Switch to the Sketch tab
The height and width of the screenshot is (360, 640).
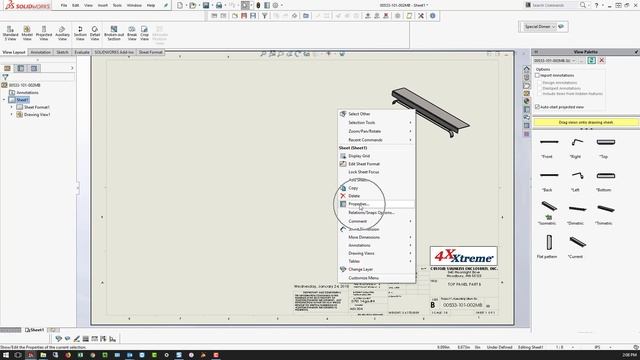click(62, 52)
